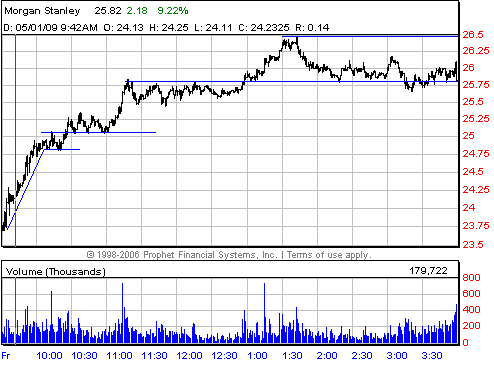Click the 800 volume axis label
494x373 pixels.
tap(471, 278)
